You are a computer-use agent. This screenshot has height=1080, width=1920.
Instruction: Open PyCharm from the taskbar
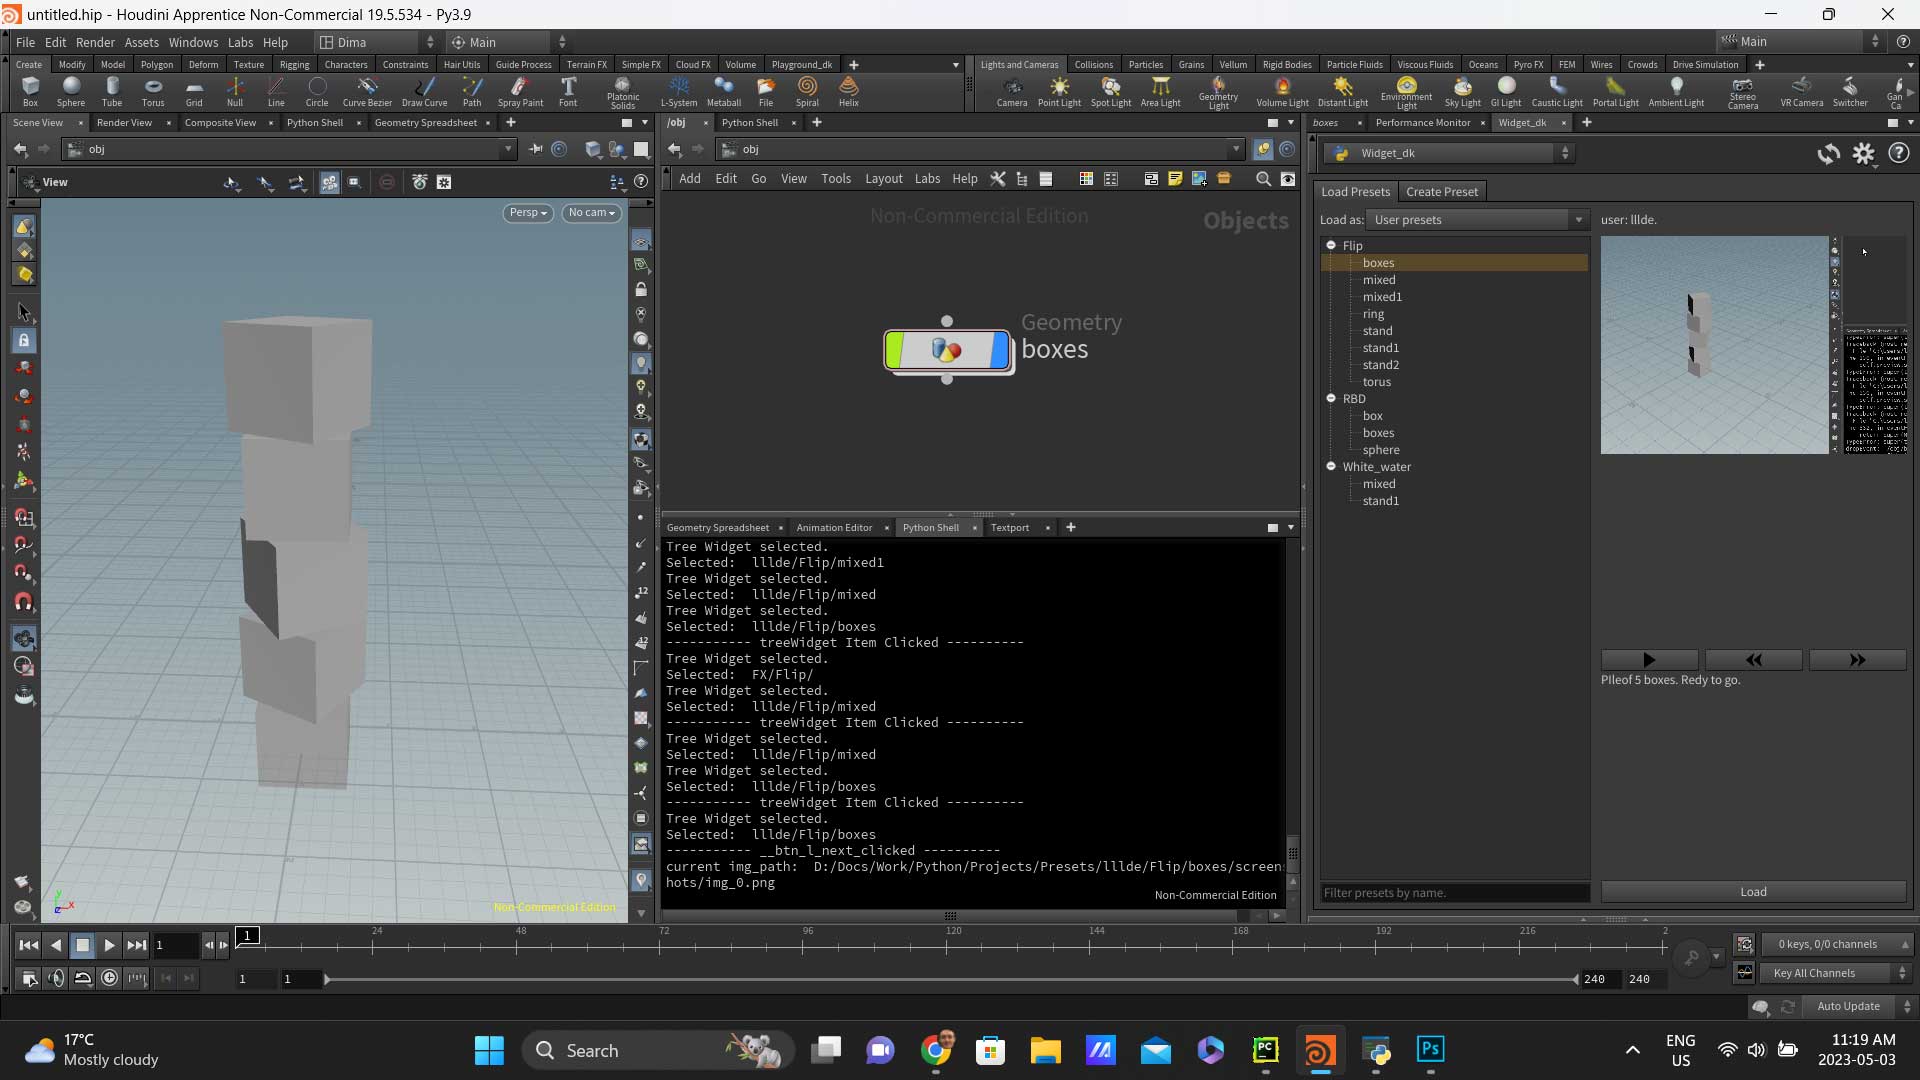1265,1050
